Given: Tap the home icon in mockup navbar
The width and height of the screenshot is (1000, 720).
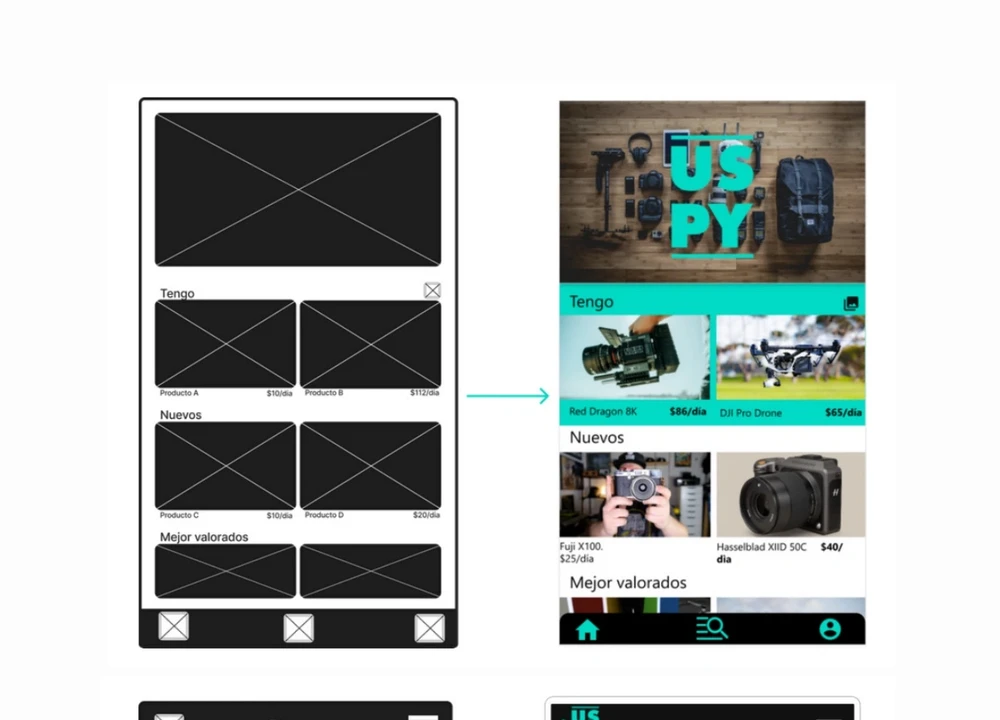Looking at the screenshot, I should point(587,630).
